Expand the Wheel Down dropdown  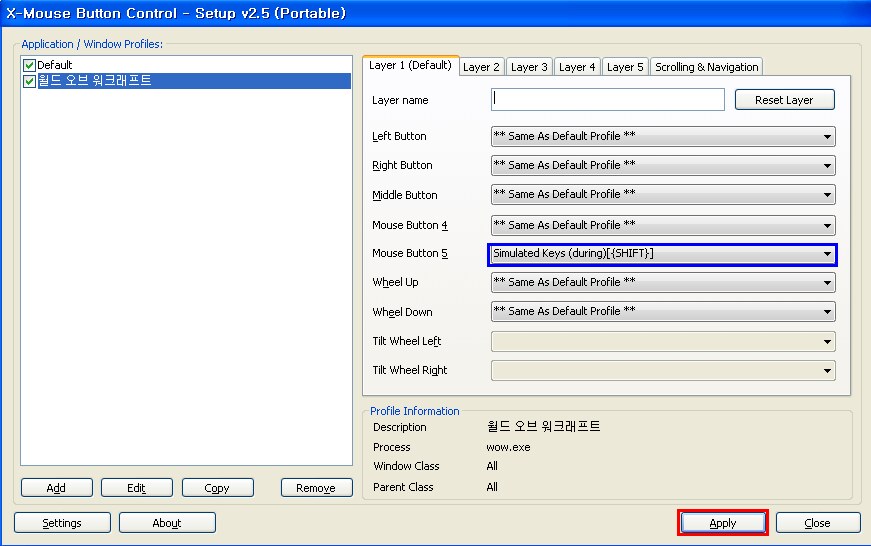663,312
